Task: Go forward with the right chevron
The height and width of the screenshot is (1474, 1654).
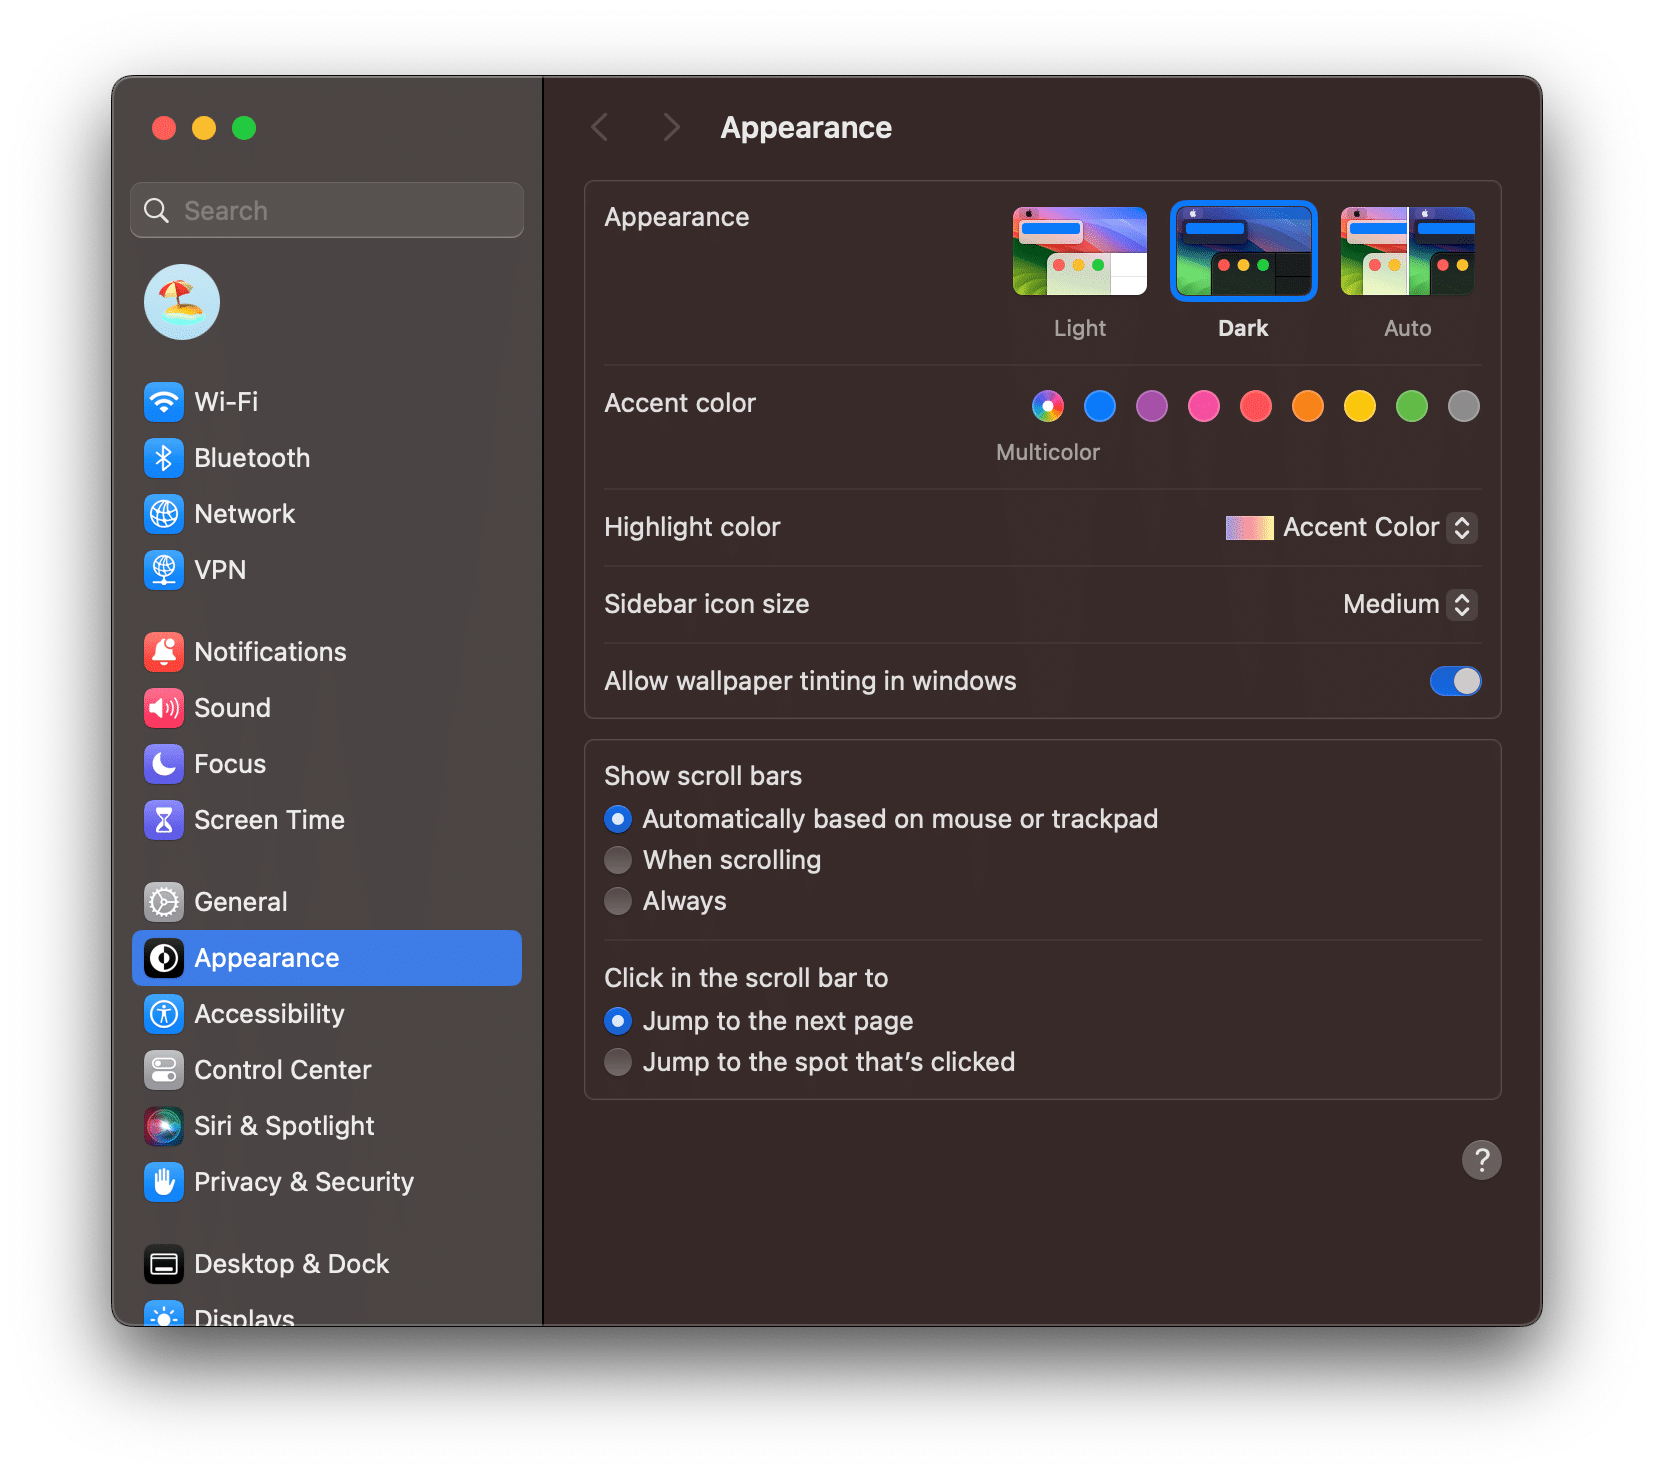Action: coord(671,127)
